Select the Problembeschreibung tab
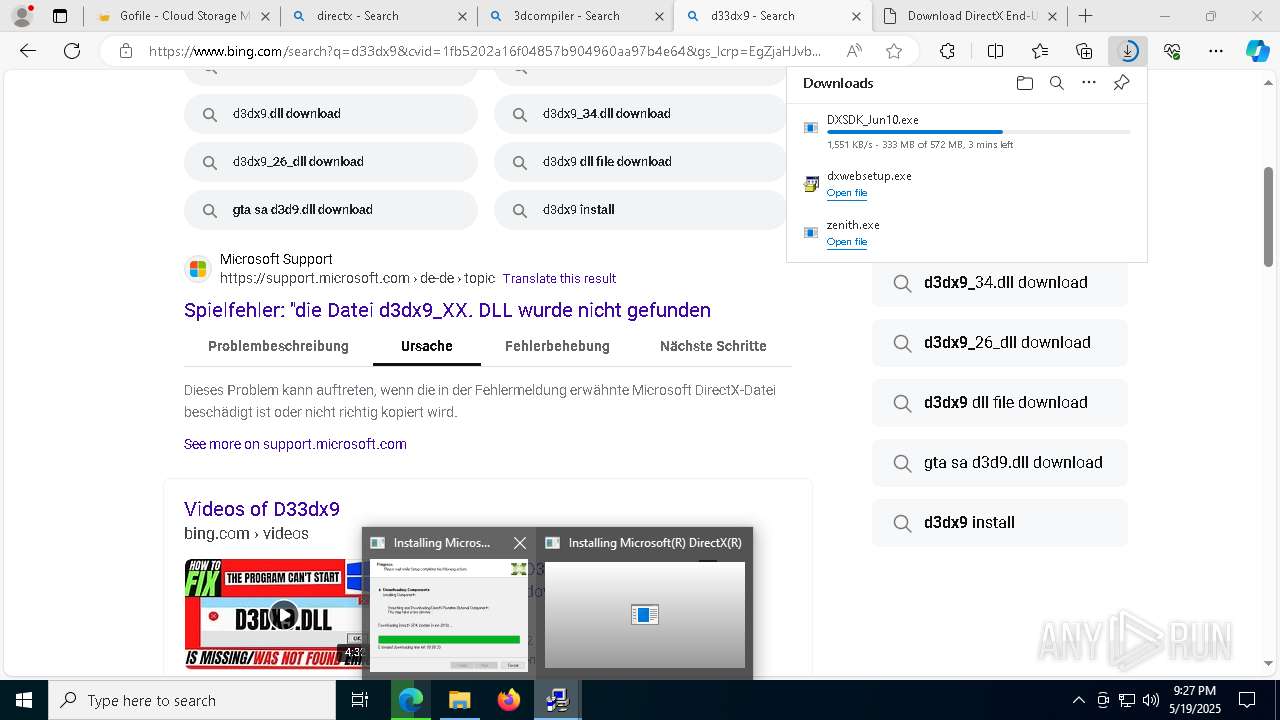The height and width of the screenshot is (720, 1280). (x=278, y=346)
